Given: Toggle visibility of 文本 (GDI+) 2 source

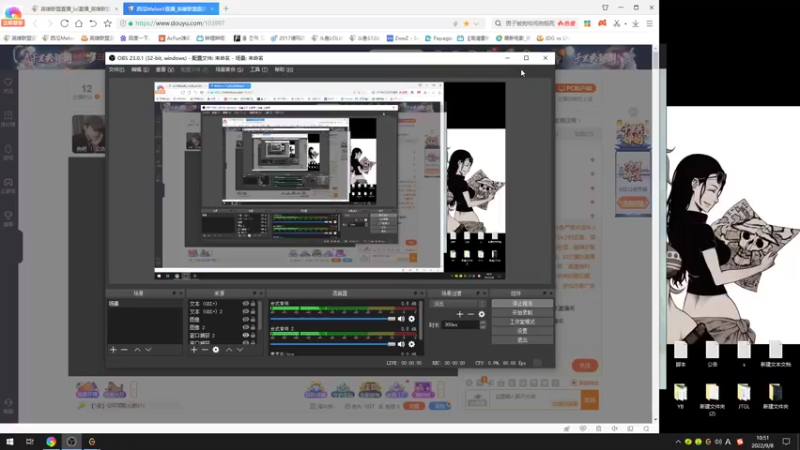Looking at the screenshot, I should (245, 311).
